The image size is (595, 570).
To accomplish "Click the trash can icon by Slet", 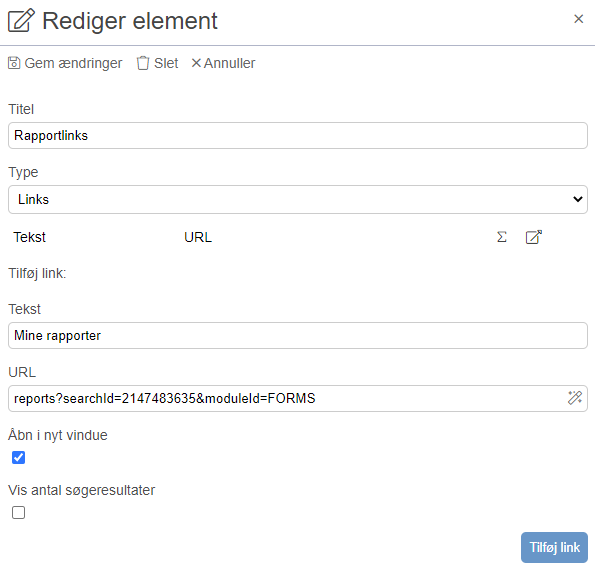I will coord(143,63).
